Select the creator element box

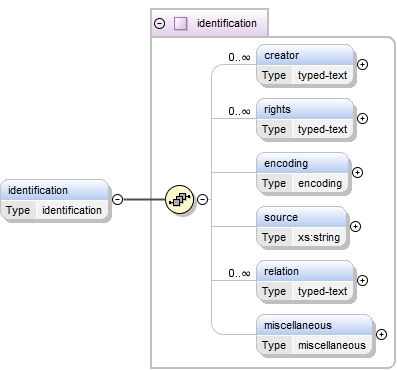(305, 65)
